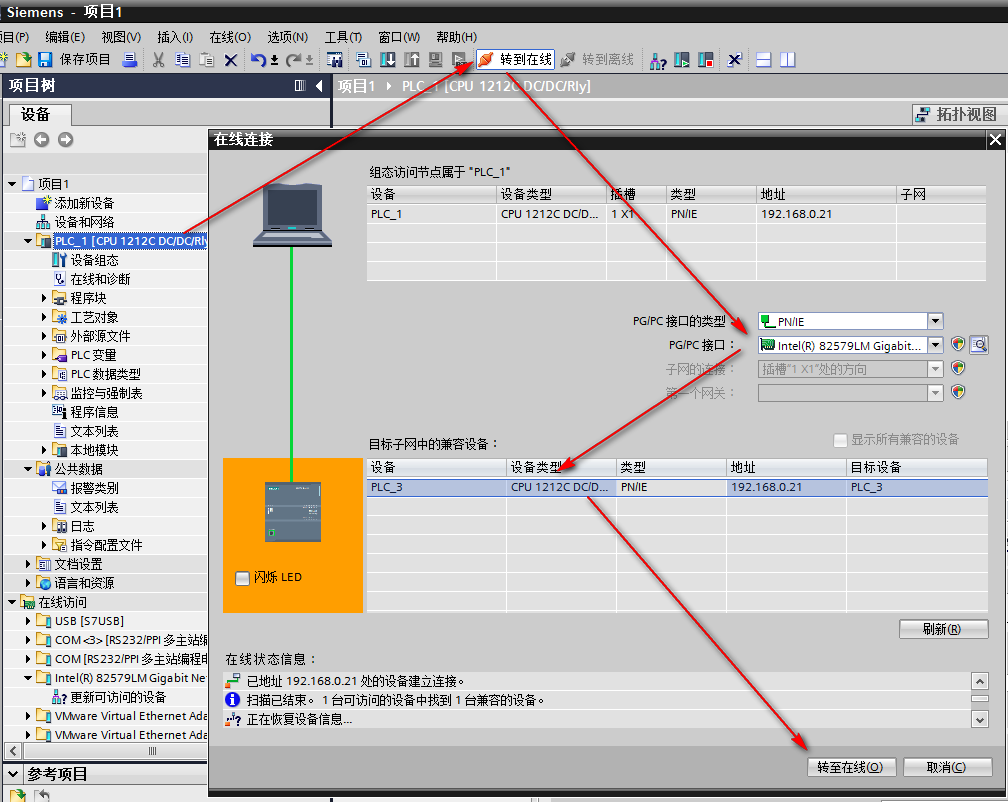Screen dimensions: 1008x802
Task: Click the Go offline (转到离线) button
Action: coord(597,60)
